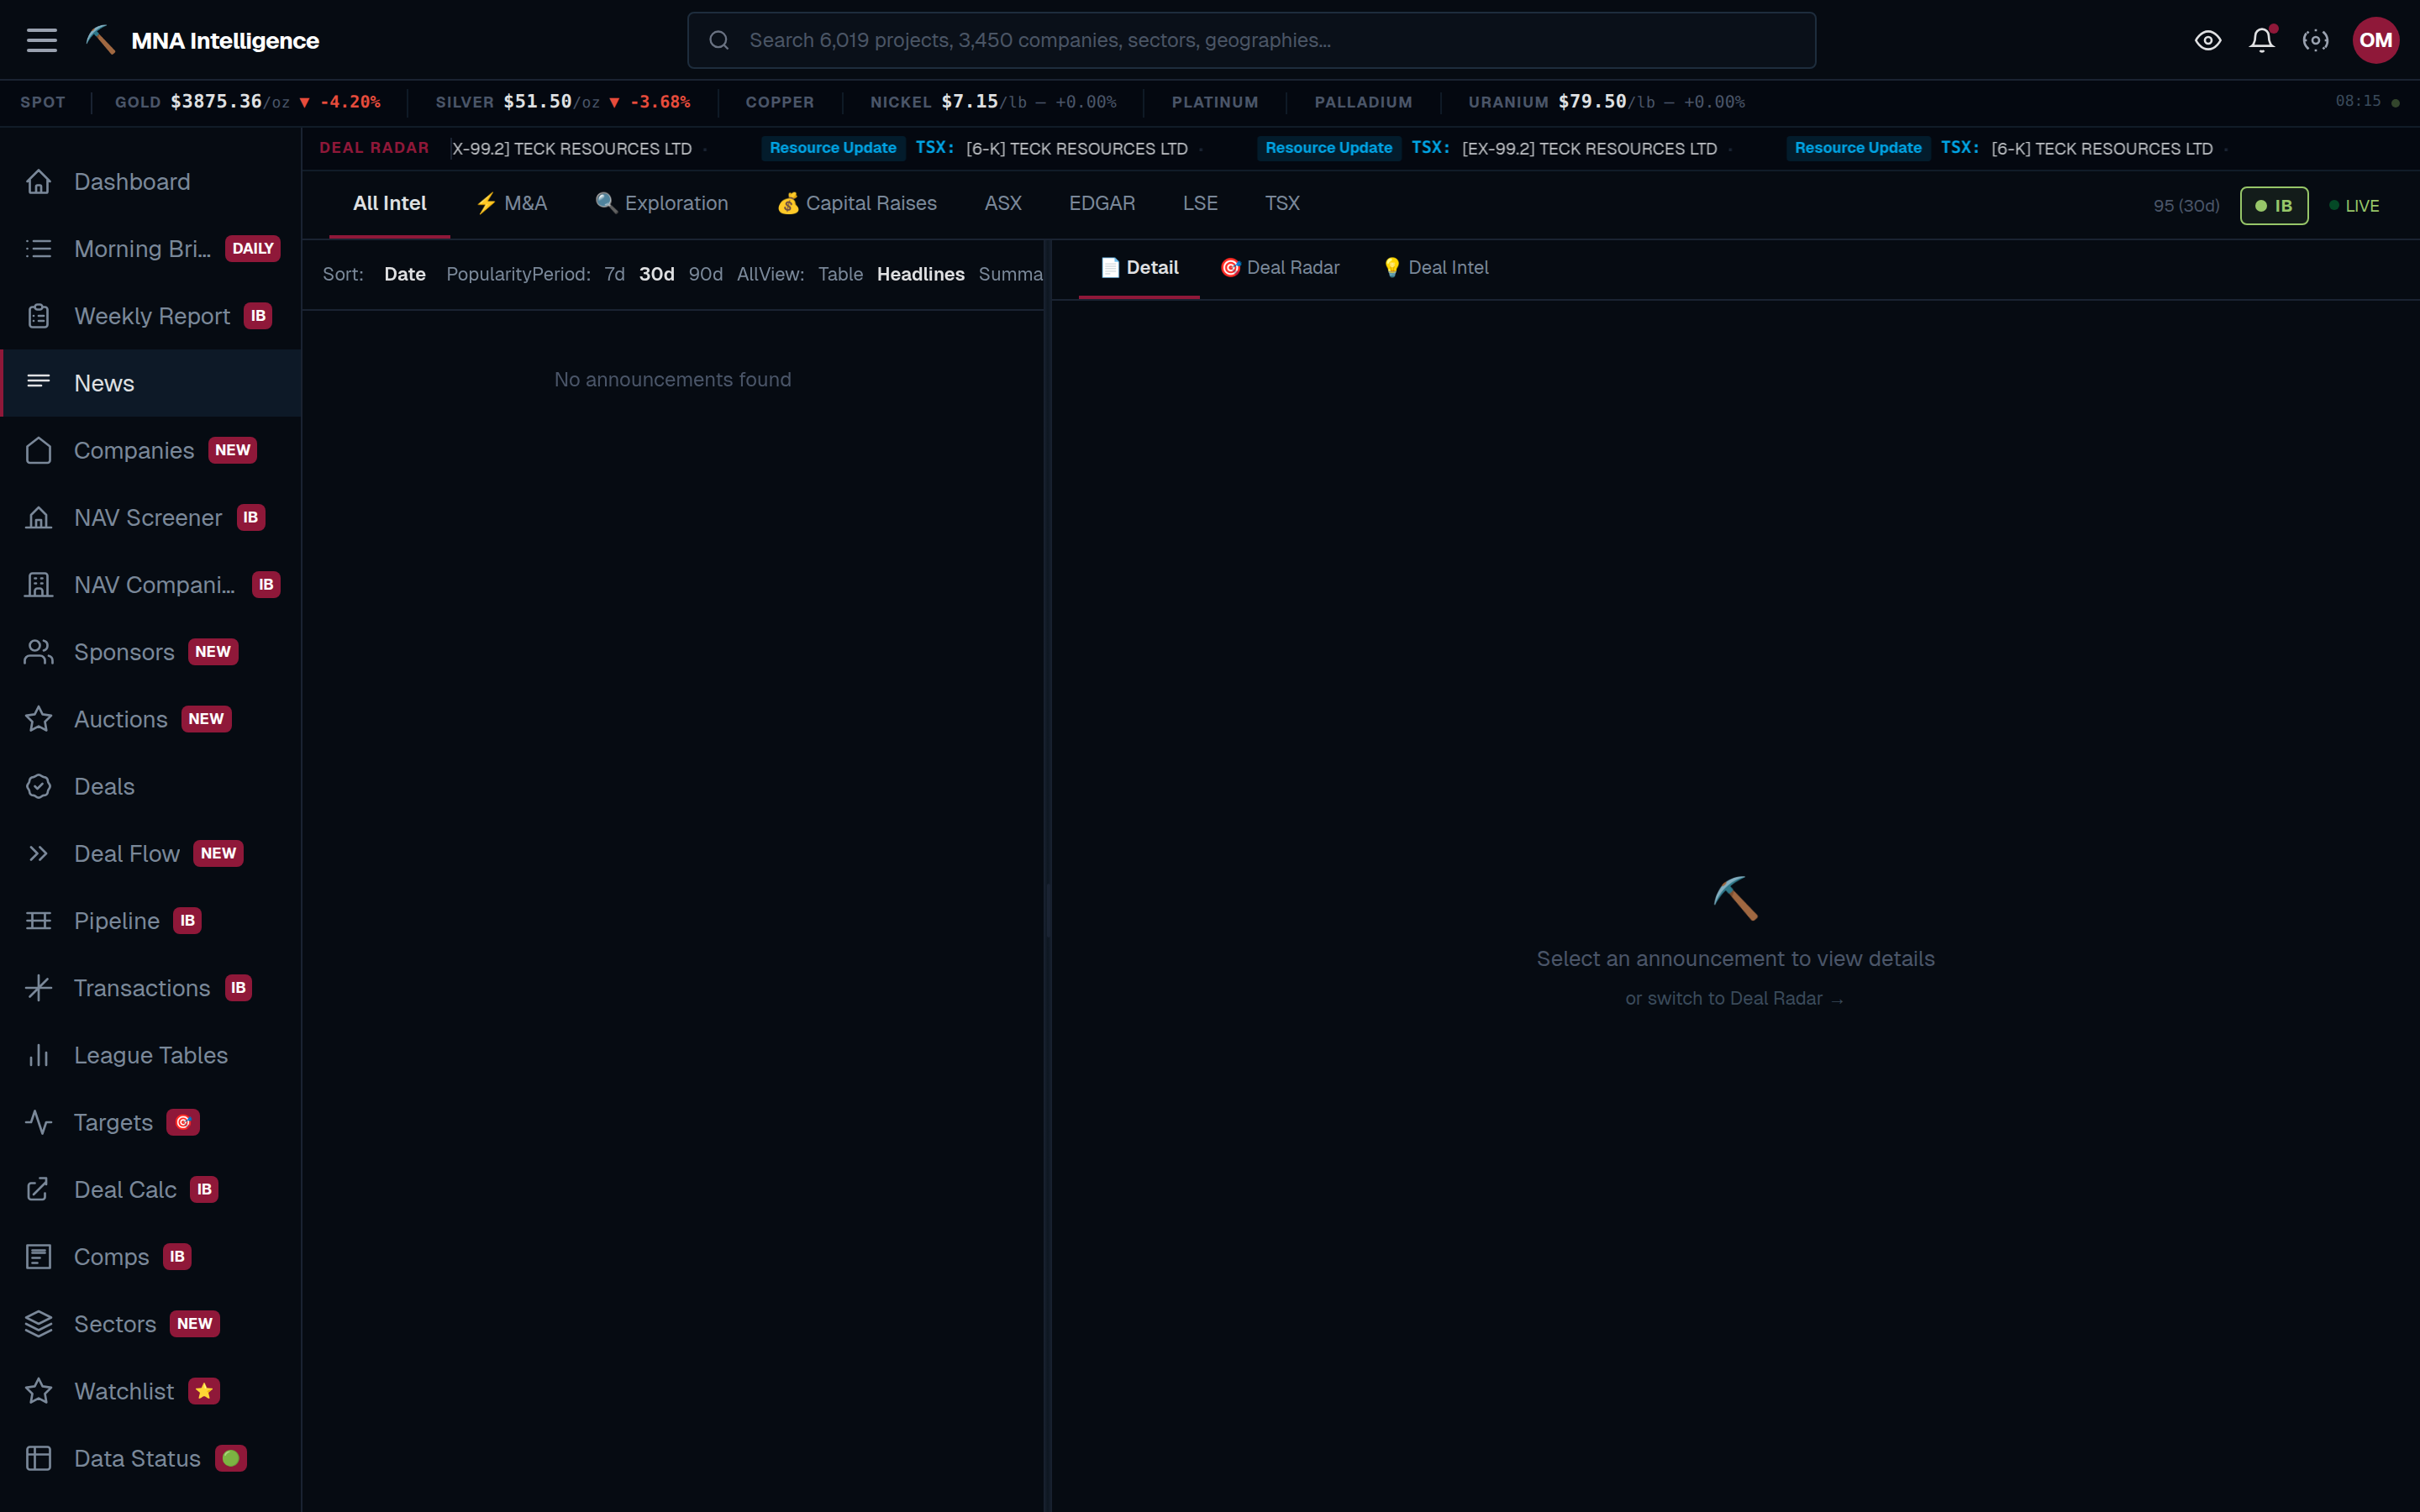Open NAV Companies in sidebar

point(151,585)
